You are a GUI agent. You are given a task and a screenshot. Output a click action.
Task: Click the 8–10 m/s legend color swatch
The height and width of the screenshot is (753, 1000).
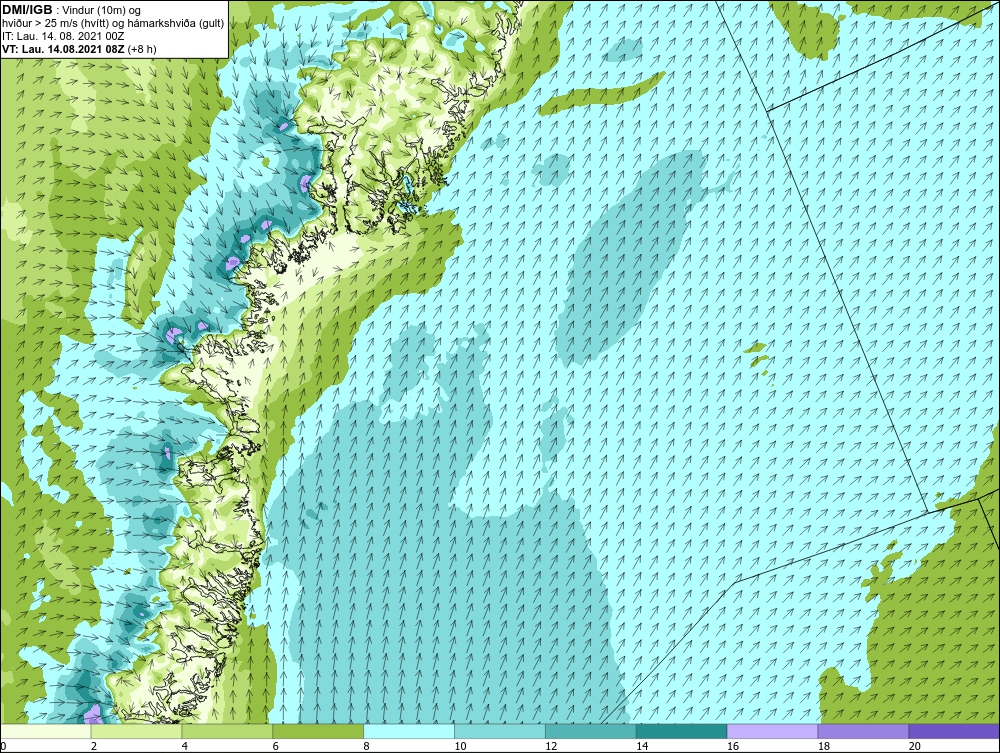tap(409, 731)
